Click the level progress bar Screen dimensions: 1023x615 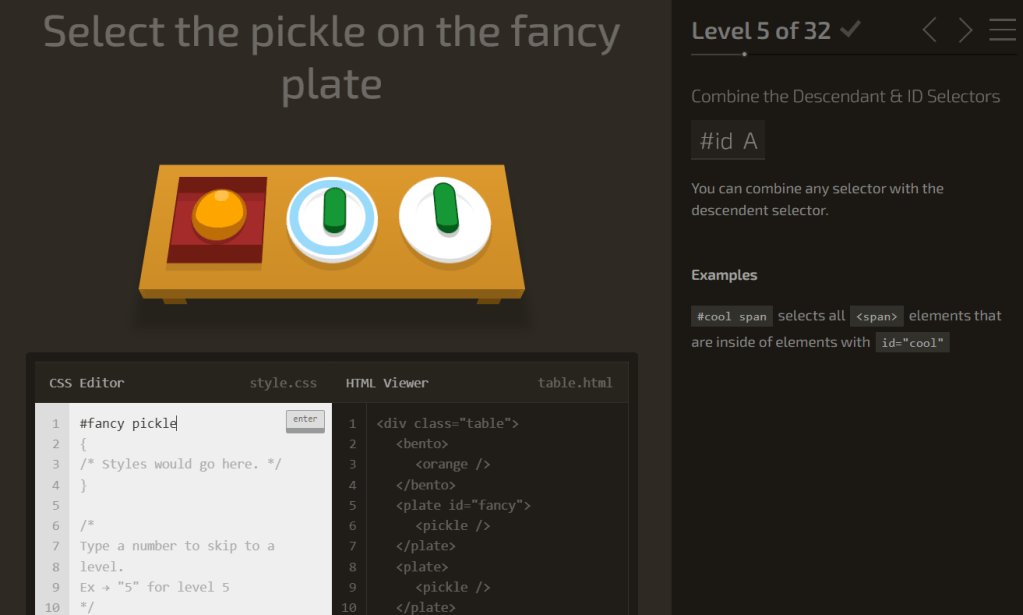tap(718, 54)
